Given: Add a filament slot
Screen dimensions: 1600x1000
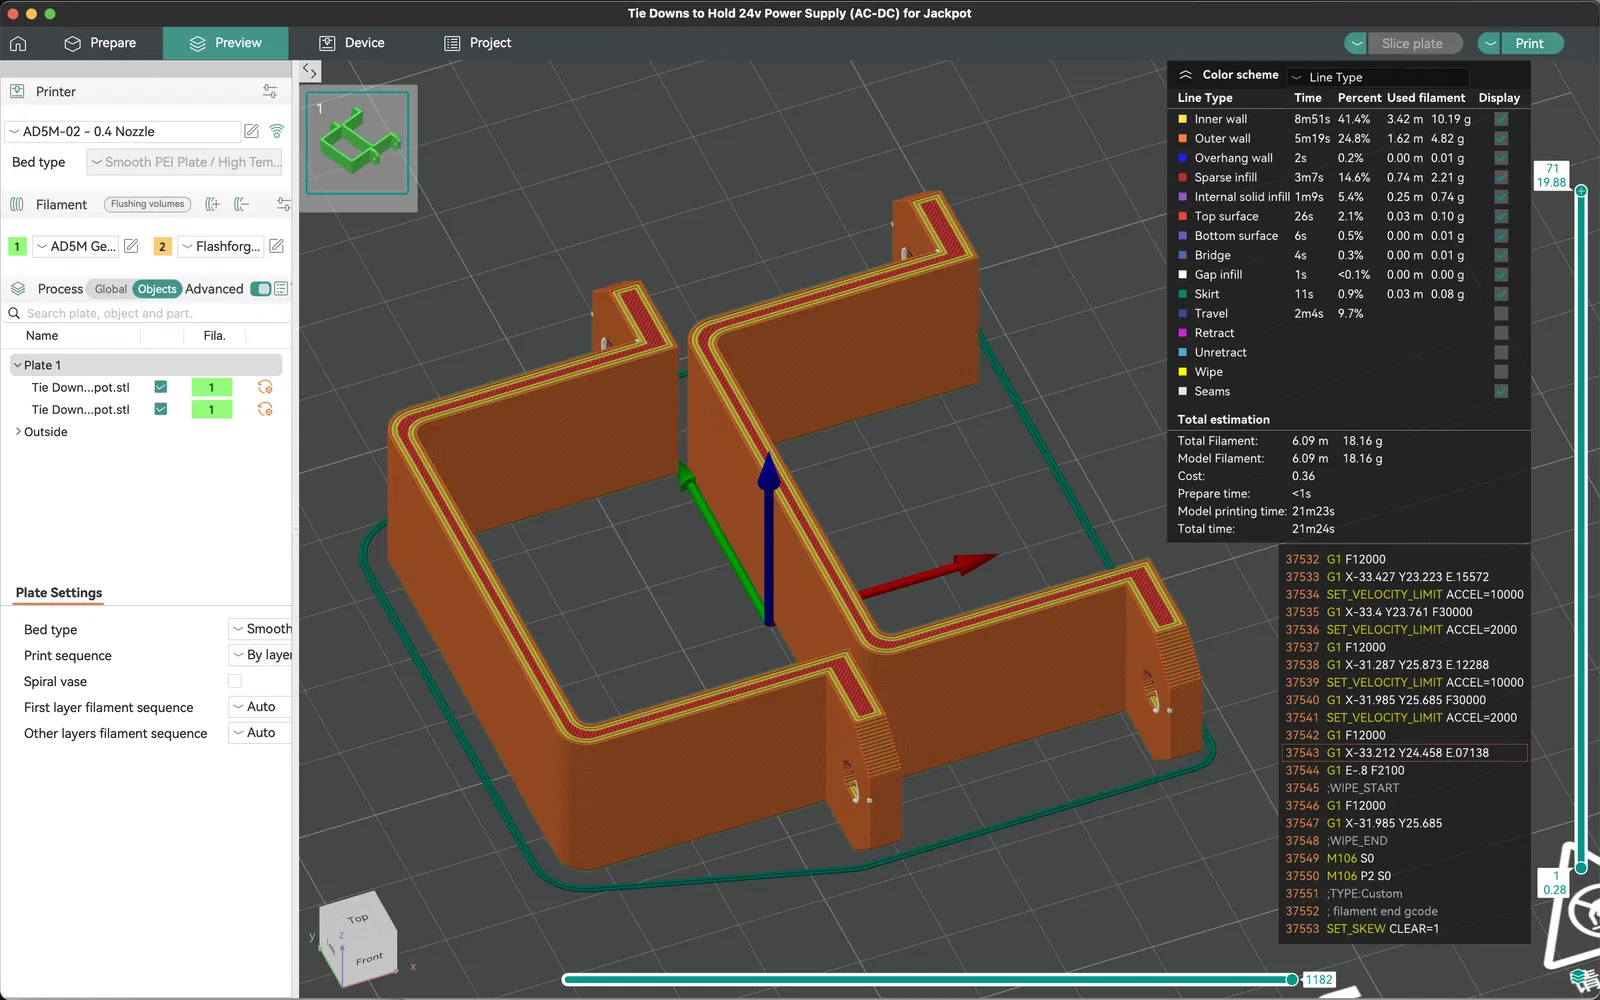Looking at the screenshot, I should 212,204.
